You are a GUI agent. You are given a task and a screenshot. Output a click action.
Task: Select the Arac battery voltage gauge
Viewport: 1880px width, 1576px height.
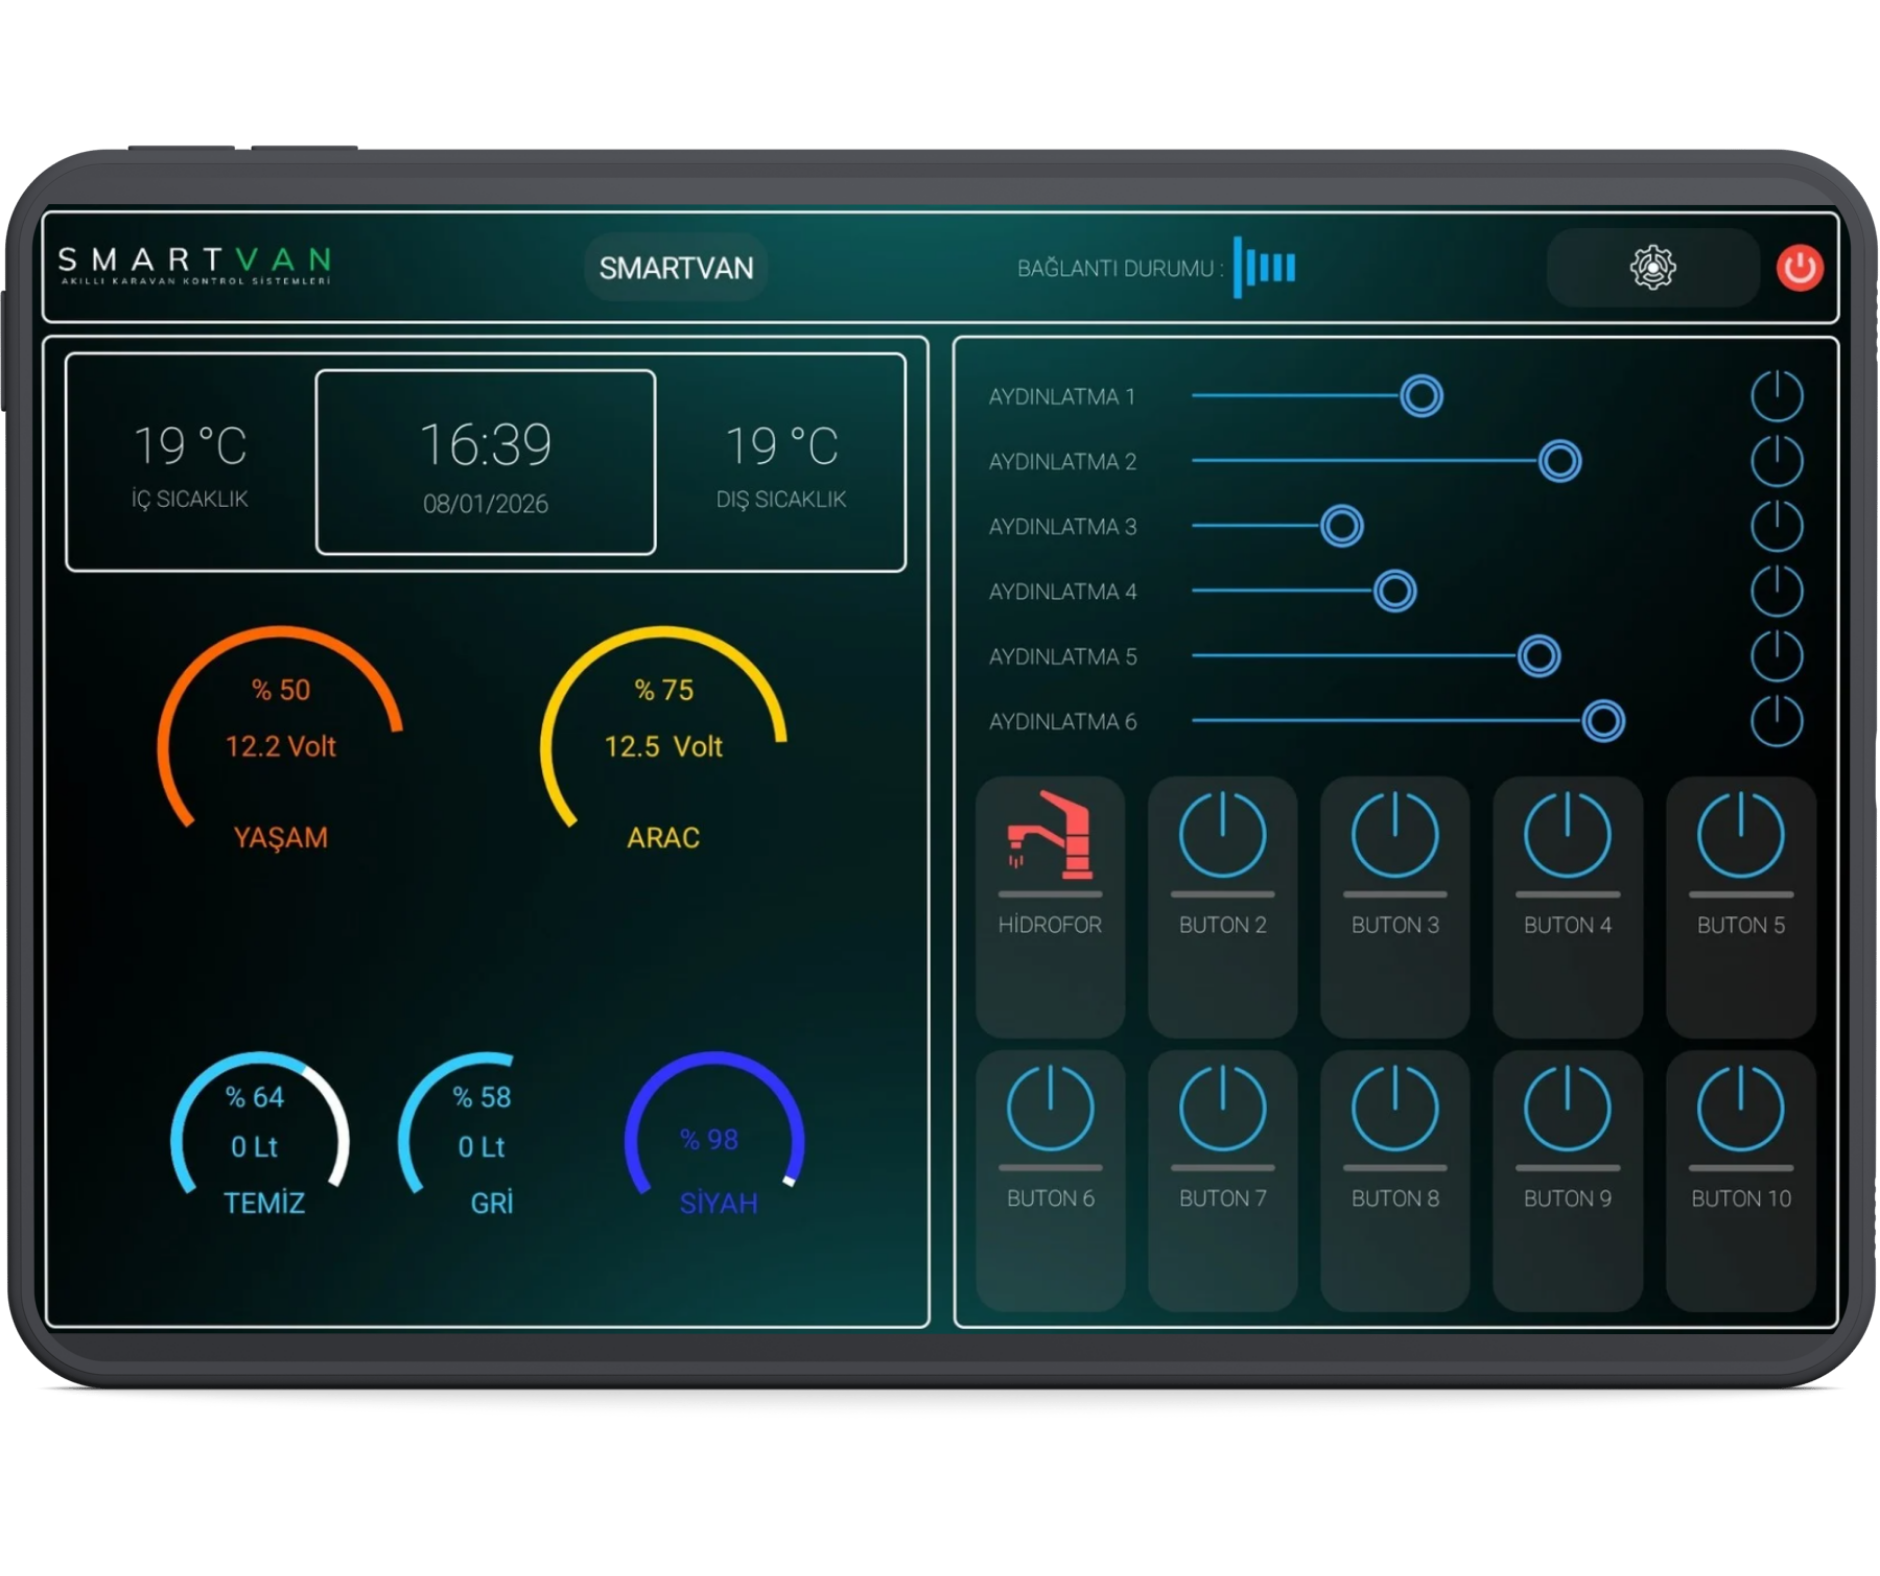coord(663,740)
